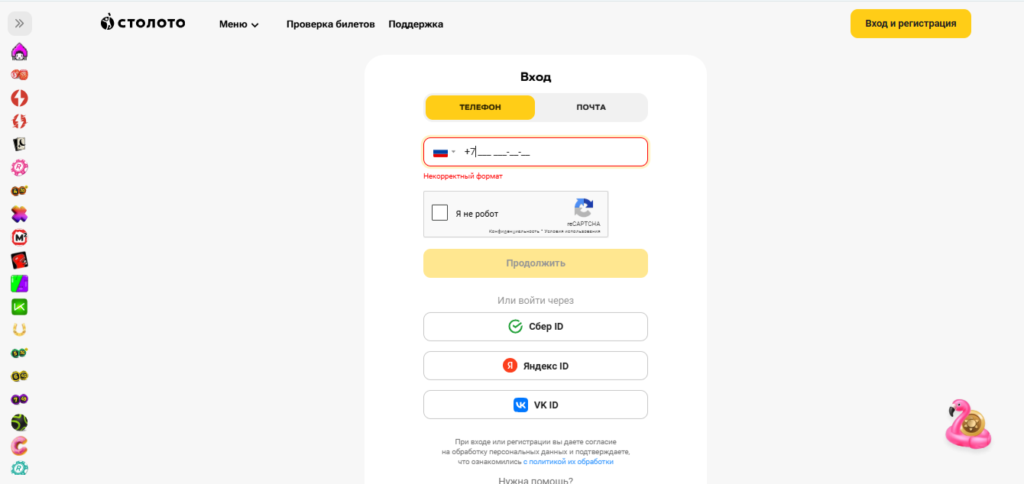
Task: Sign in with Сбер ID
Action: pyautogui.click(x=536, y=327)
